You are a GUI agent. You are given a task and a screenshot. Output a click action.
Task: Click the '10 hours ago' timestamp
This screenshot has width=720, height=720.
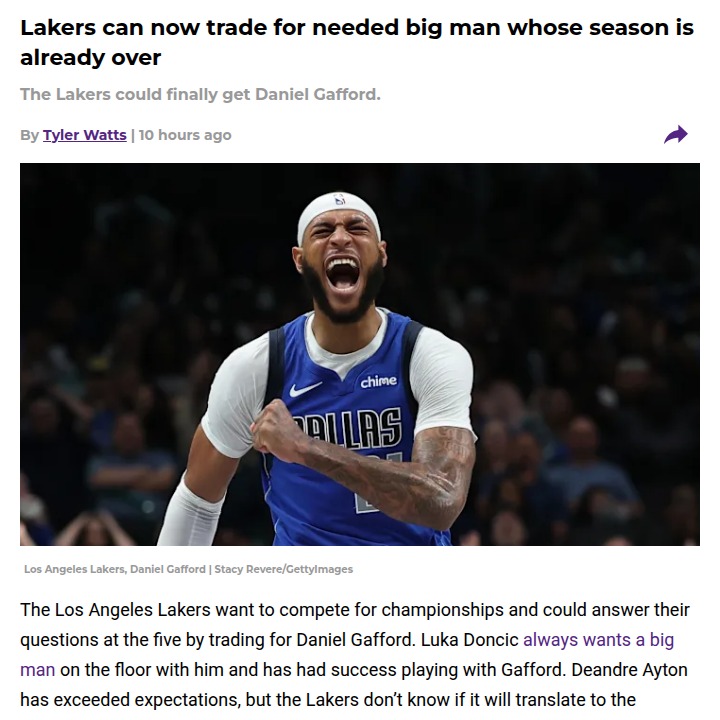tap(185, 135)
